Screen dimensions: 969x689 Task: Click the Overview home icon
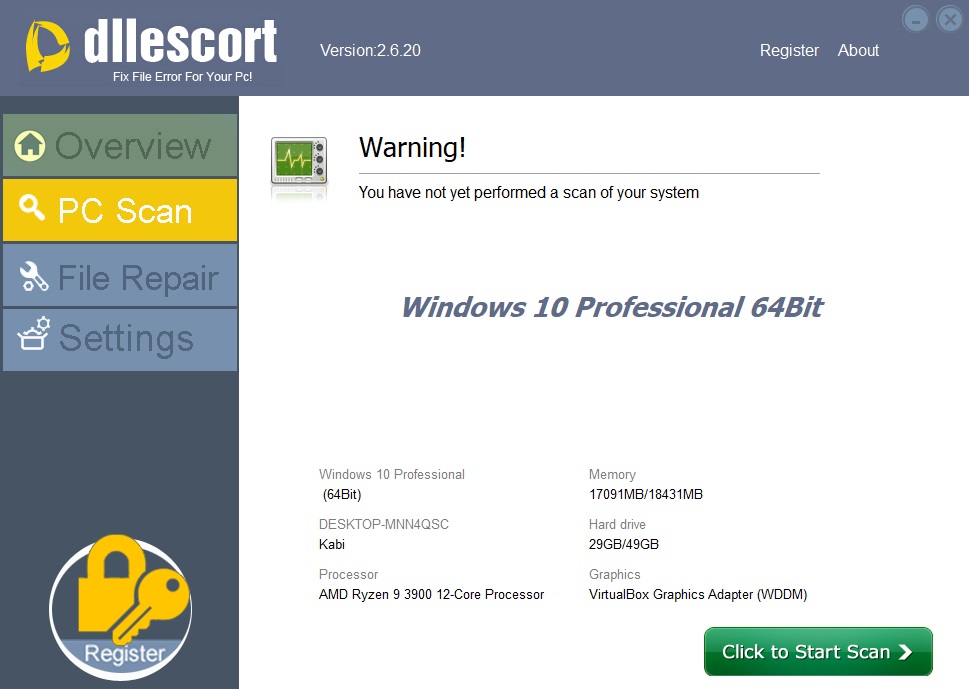(30, 146)
